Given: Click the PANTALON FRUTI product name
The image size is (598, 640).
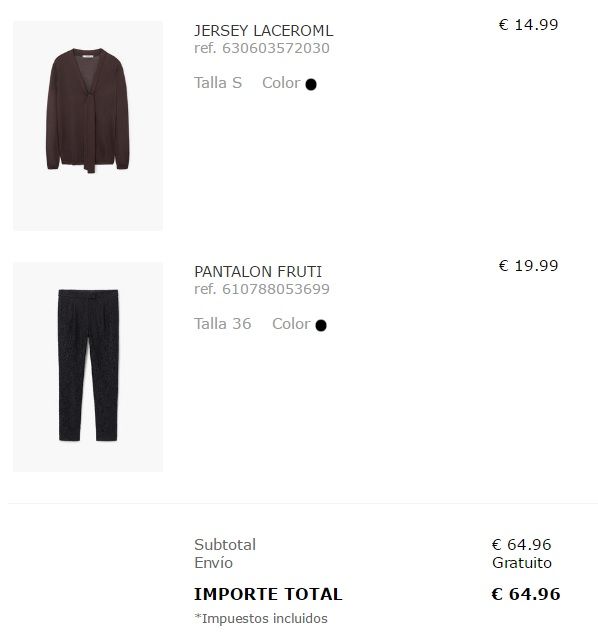Looking at the screenshot, I should 258,272.
